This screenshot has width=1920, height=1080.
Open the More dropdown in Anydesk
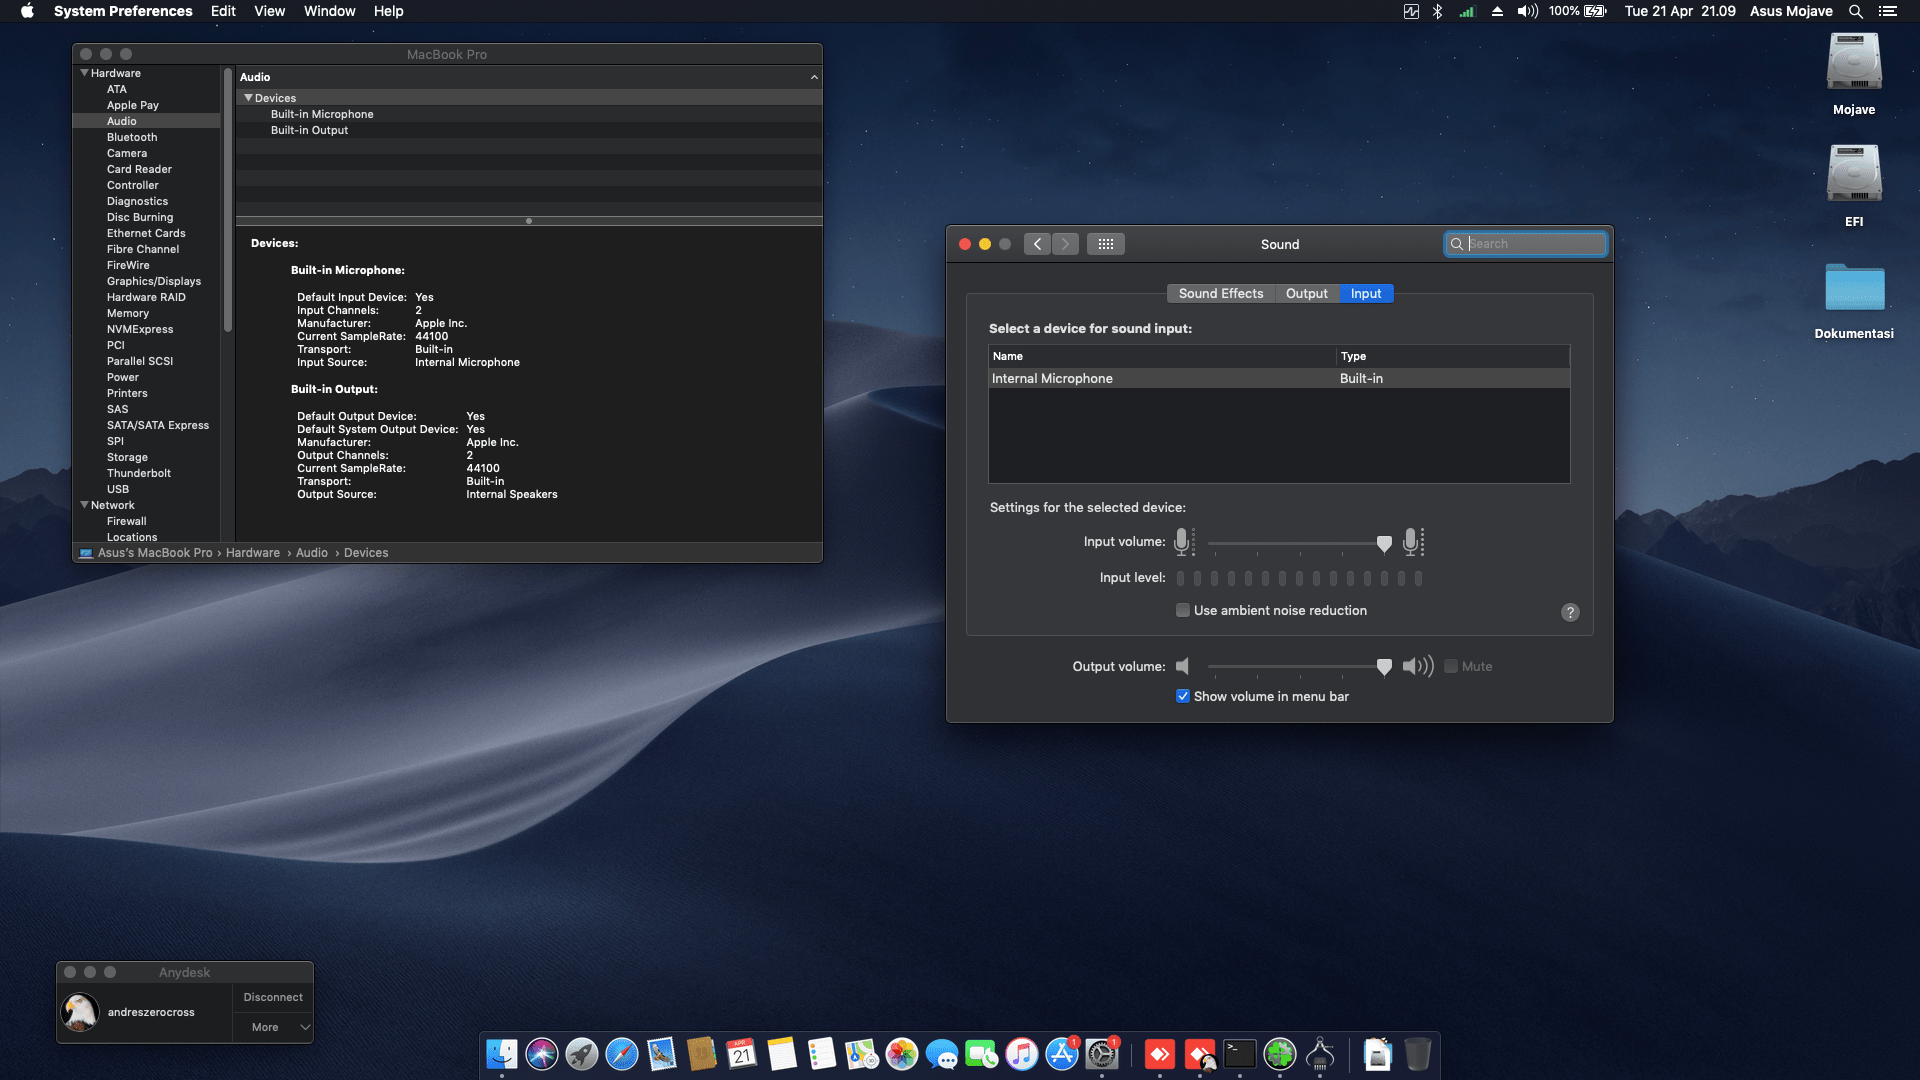click(273, 1027)
